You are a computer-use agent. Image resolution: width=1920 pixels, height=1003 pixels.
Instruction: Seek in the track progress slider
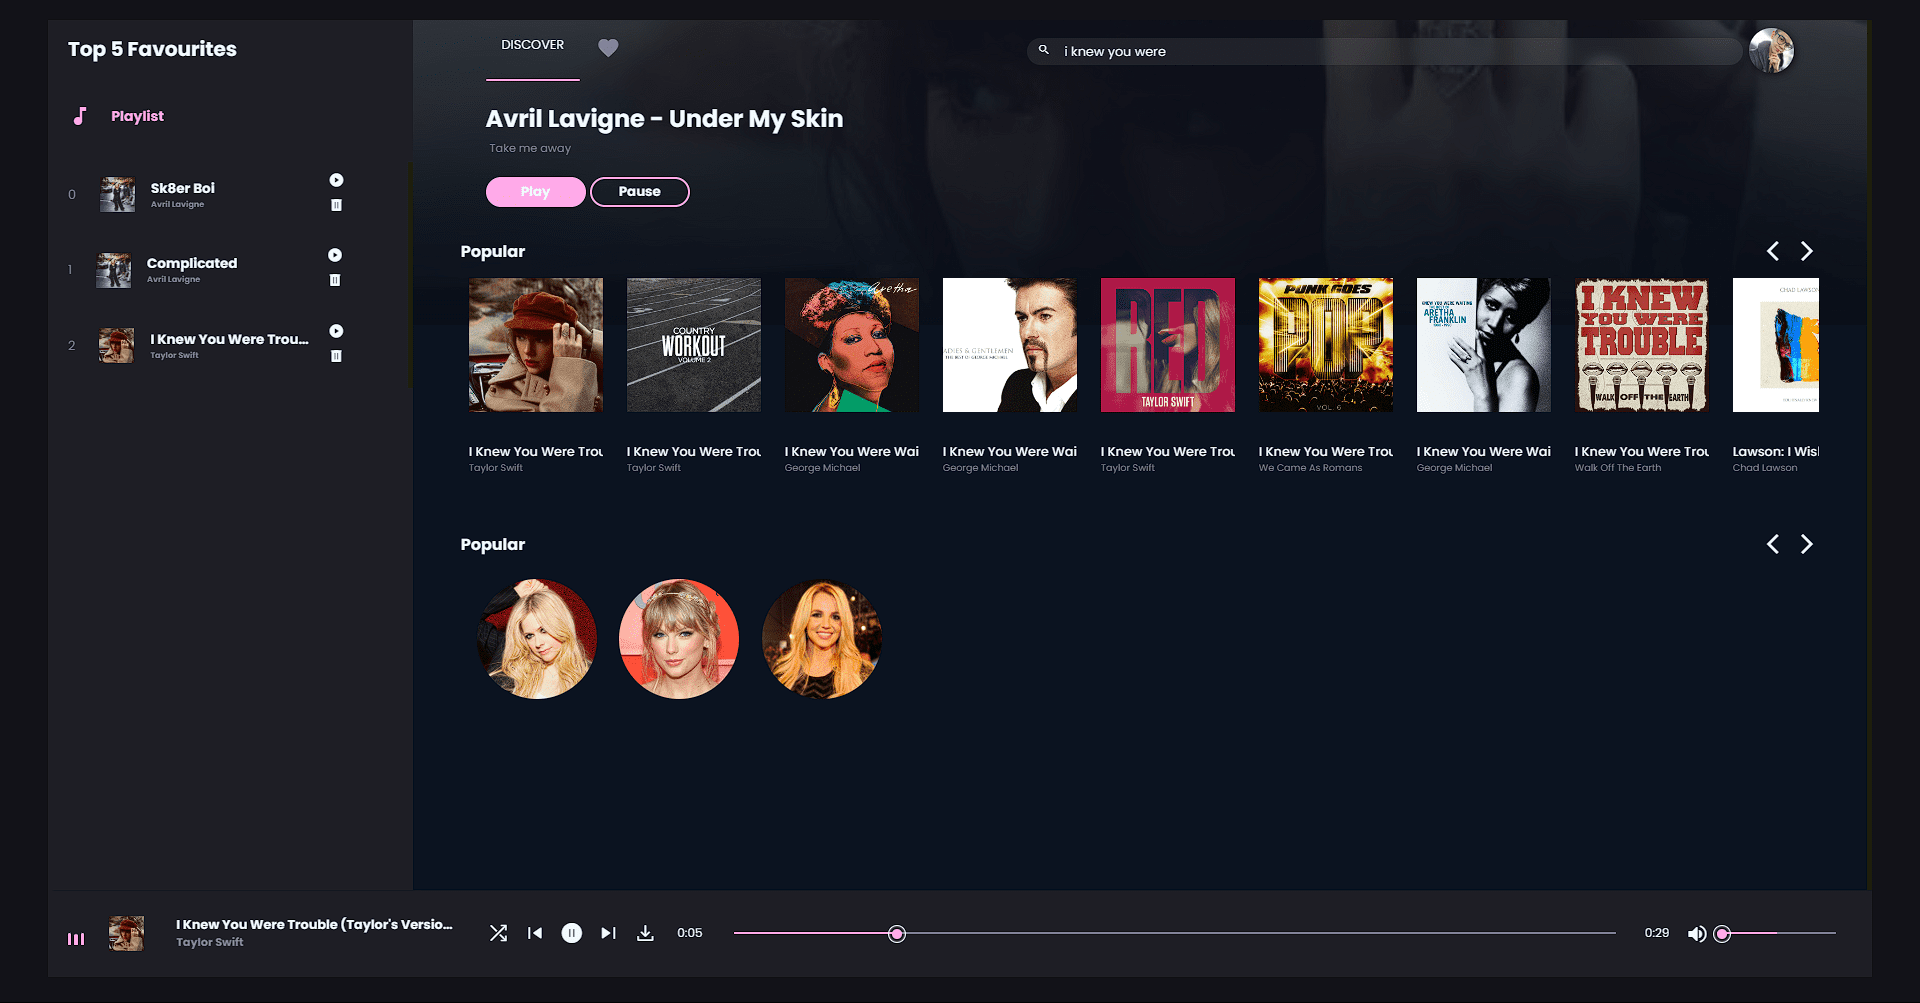[x=1174, y=933]
